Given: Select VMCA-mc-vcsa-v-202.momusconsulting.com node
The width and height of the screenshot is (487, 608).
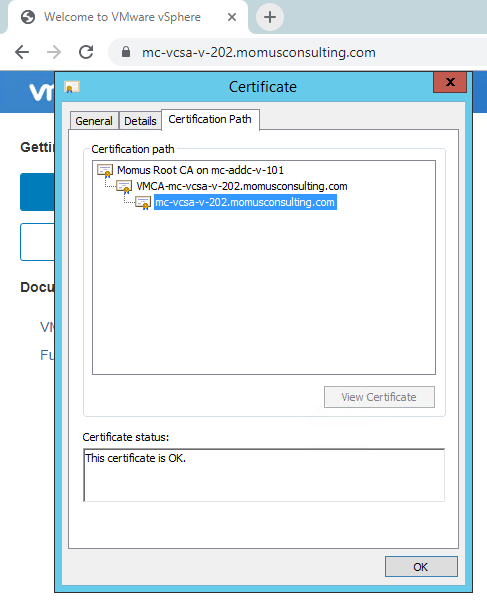Looking at the screenshot, I should click(242, 187).
